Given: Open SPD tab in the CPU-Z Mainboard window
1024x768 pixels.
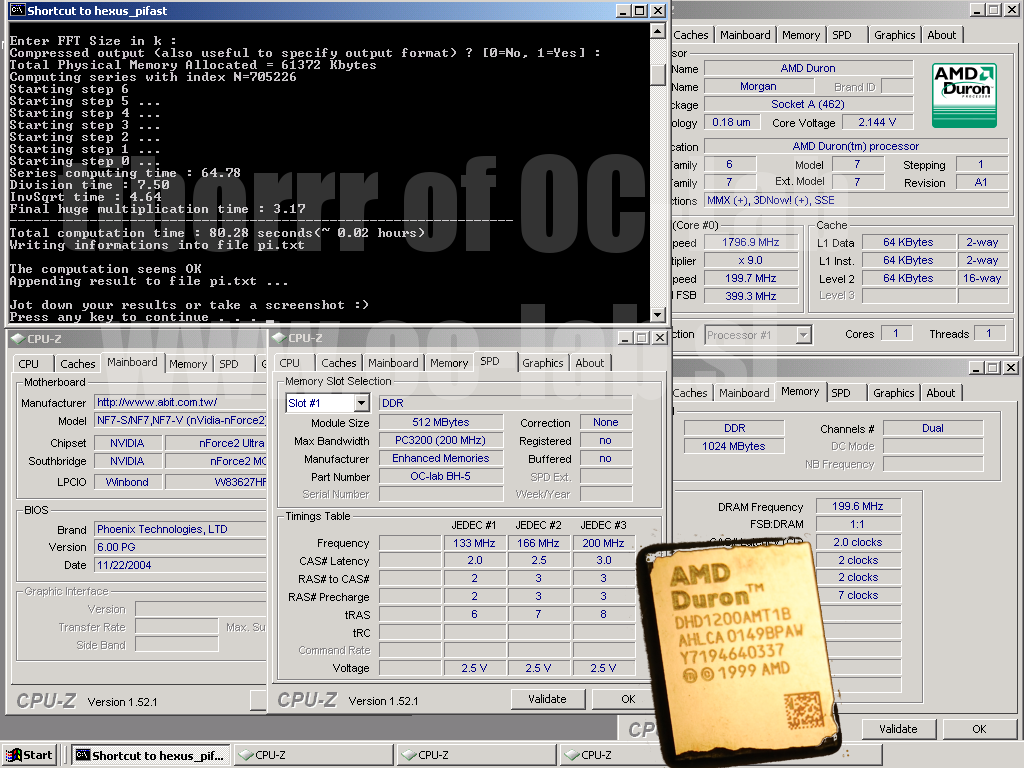Looking at the screenshot, I should coord(229,364).
